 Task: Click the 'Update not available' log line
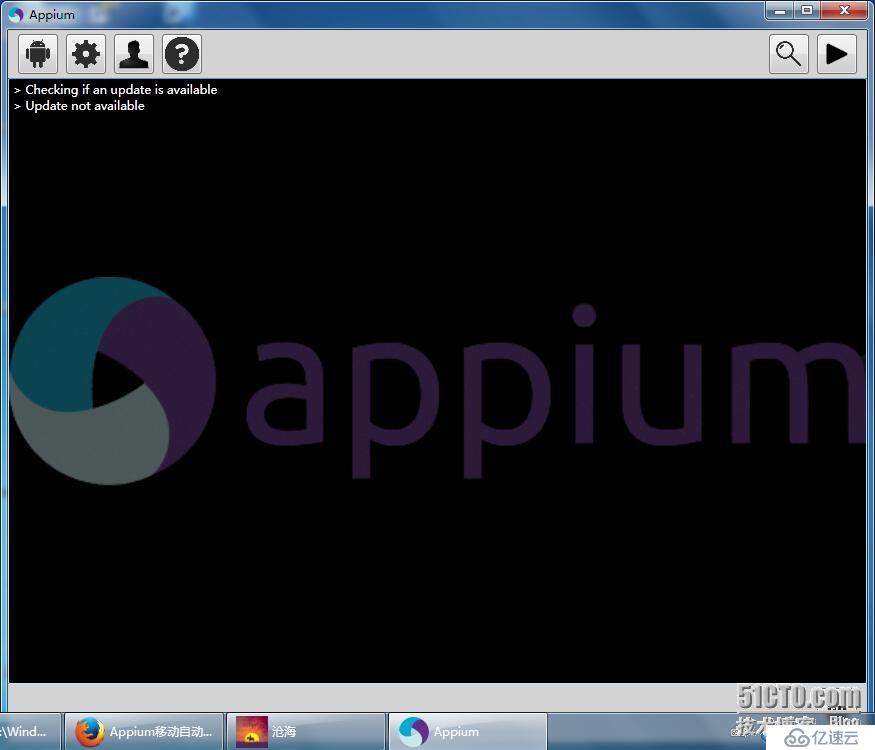(85, 105)
